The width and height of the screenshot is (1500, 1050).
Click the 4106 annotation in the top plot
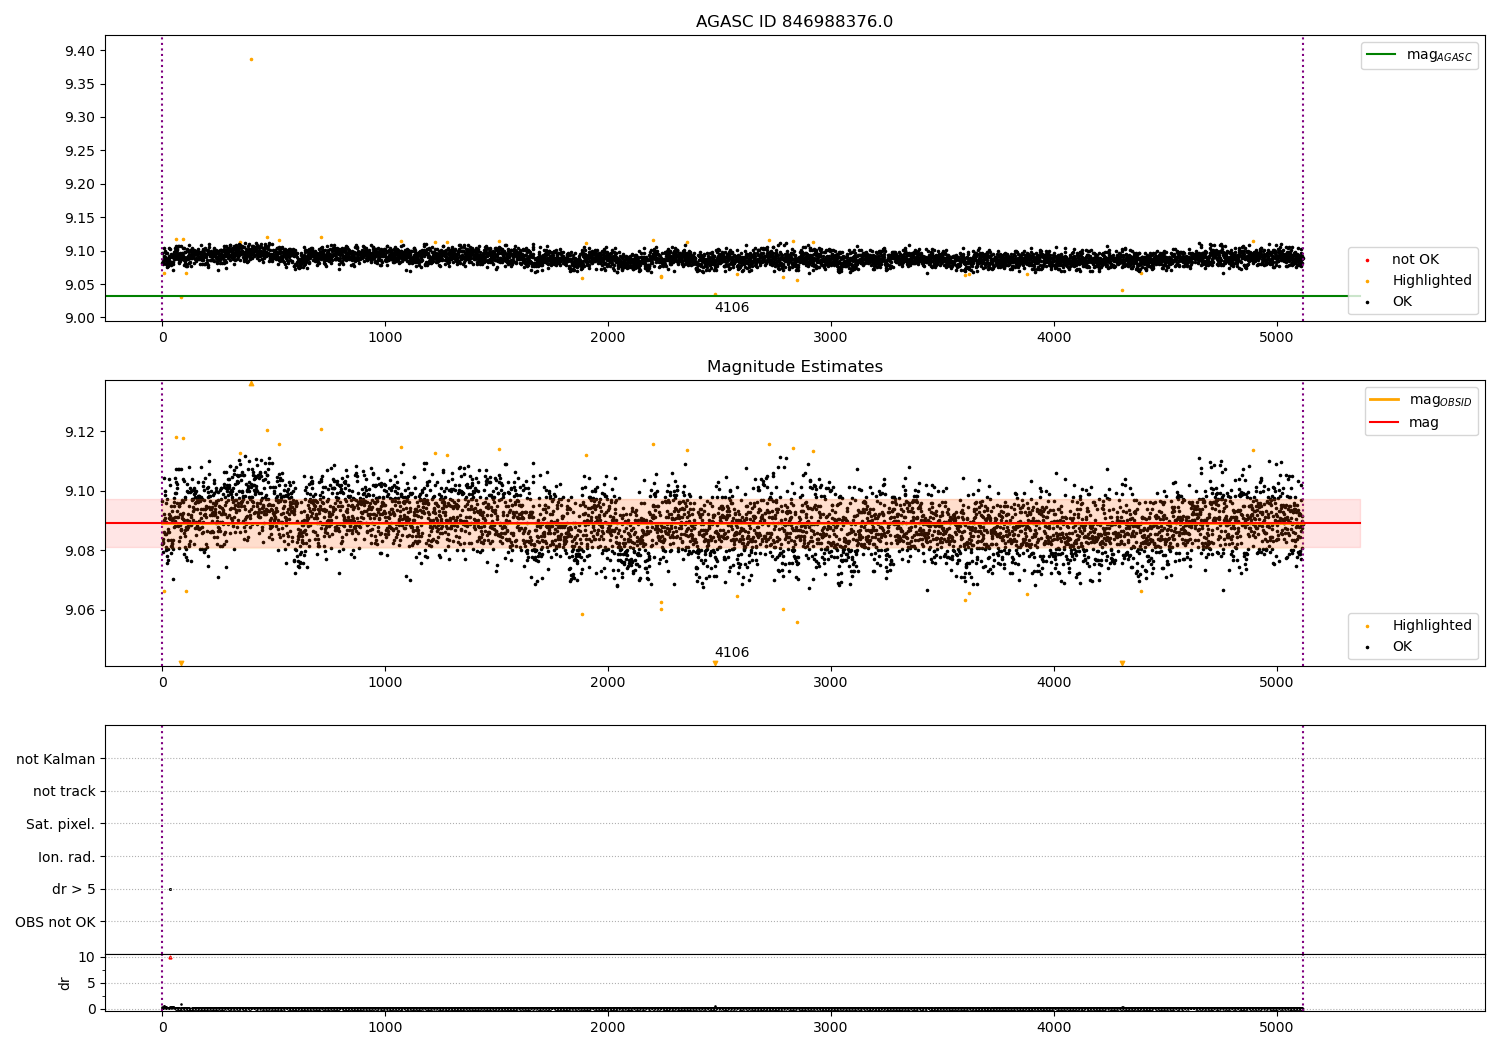point(732,308)
